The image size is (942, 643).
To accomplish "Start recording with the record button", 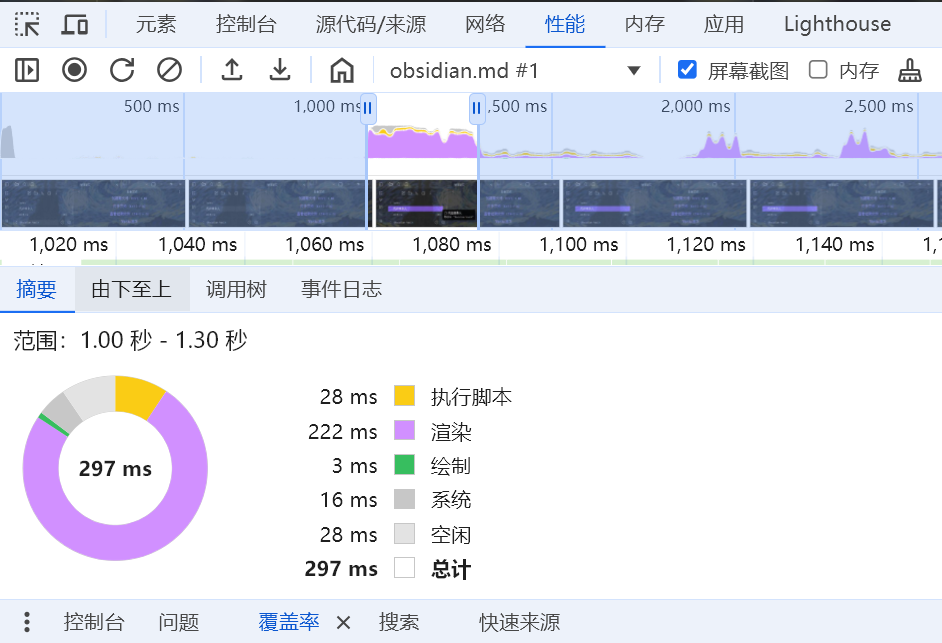I will click(74, 70).
